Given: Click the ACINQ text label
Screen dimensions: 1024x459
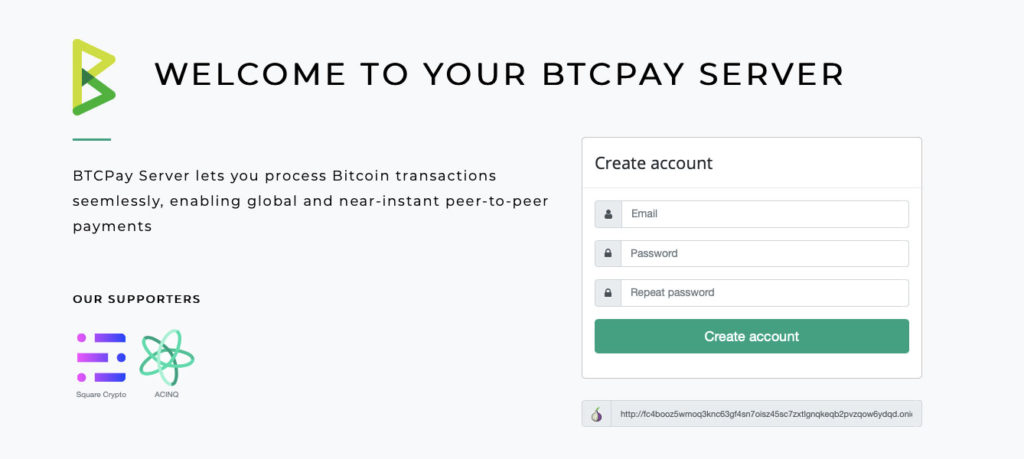Looking at the screenshot, I should (x=167, y=395).
